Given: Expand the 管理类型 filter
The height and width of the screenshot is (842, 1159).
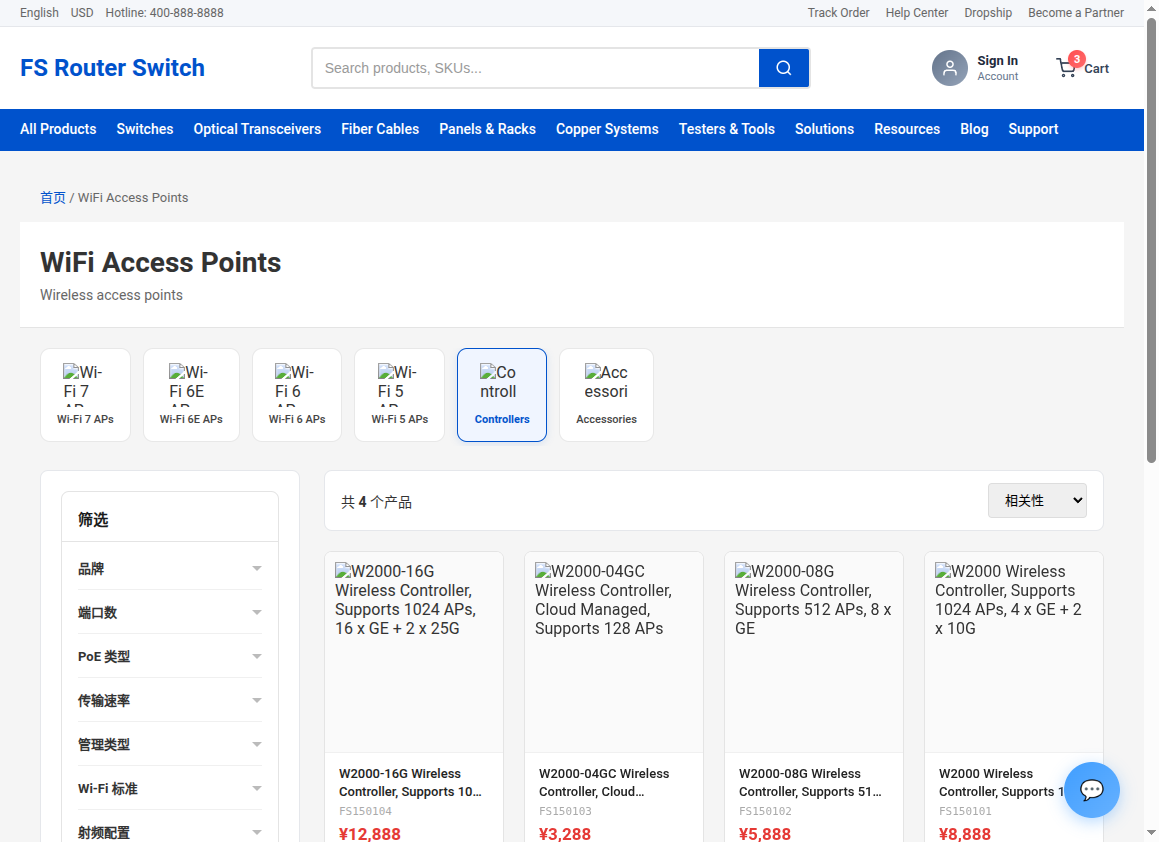Looking at the screenshot, I should [x=170, y=744].
